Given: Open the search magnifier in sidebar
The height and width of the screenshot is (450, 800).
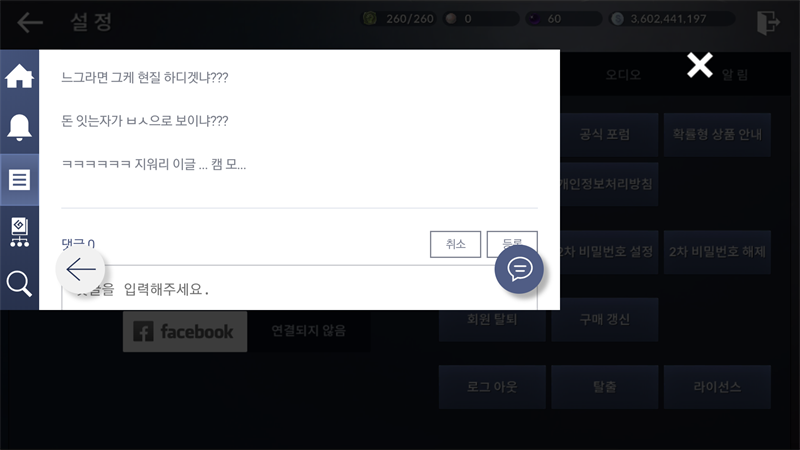Looking at the screenshot, I should [x=19, y=284].
